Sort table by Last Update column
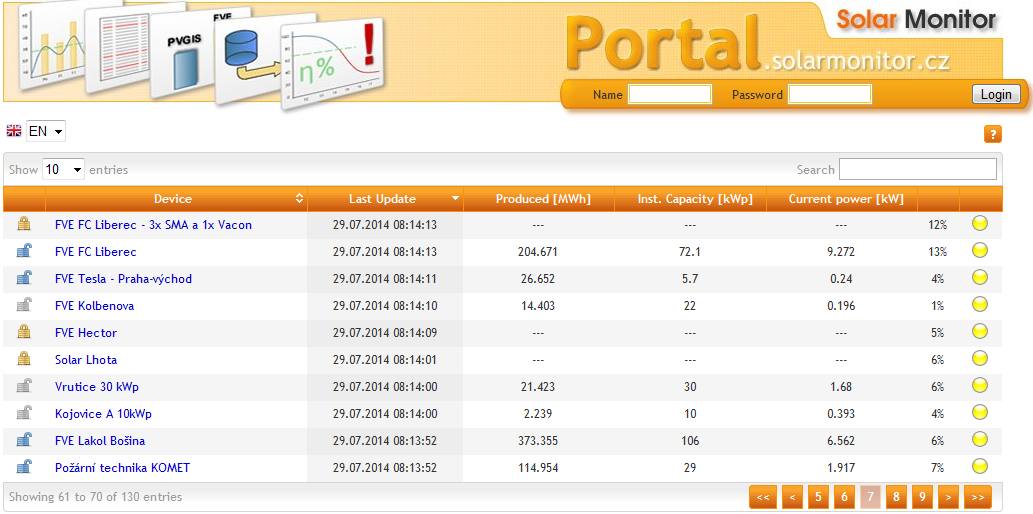Viewport: 1033px width, 514px height. coord(385,199)
